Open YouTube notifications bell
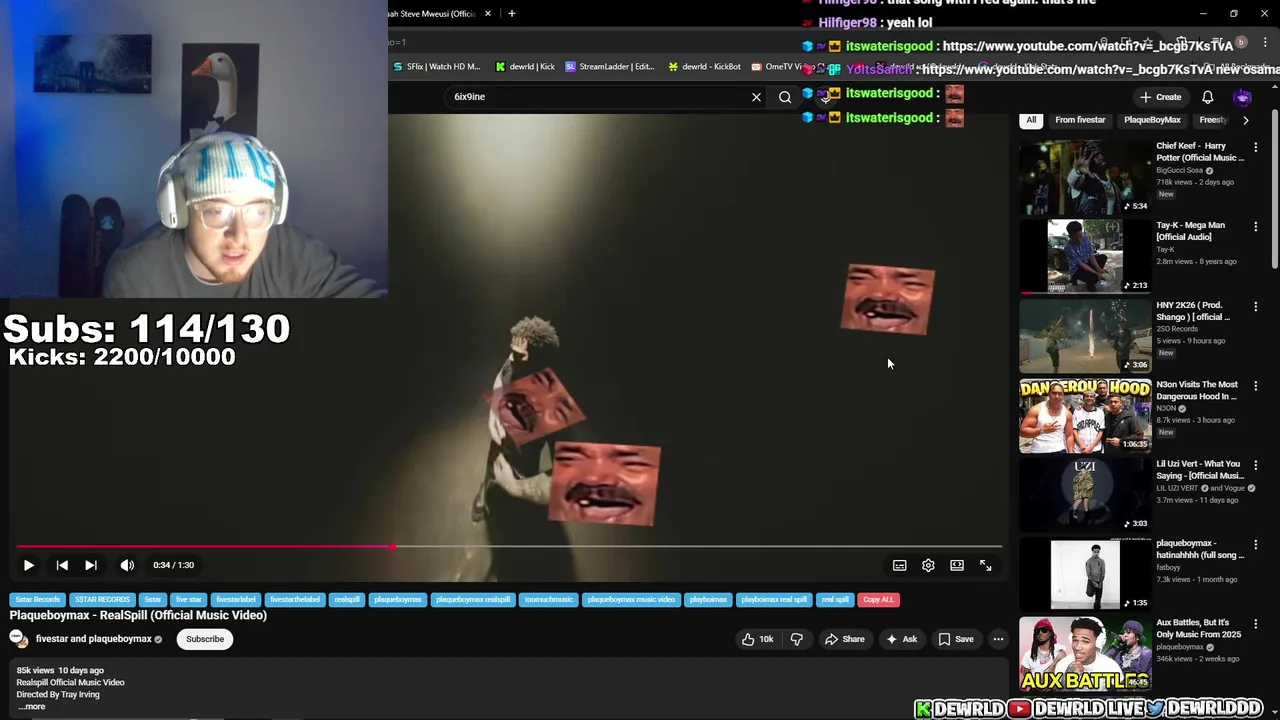This screenshot has height=720, width=1280. coord(1207,97)
